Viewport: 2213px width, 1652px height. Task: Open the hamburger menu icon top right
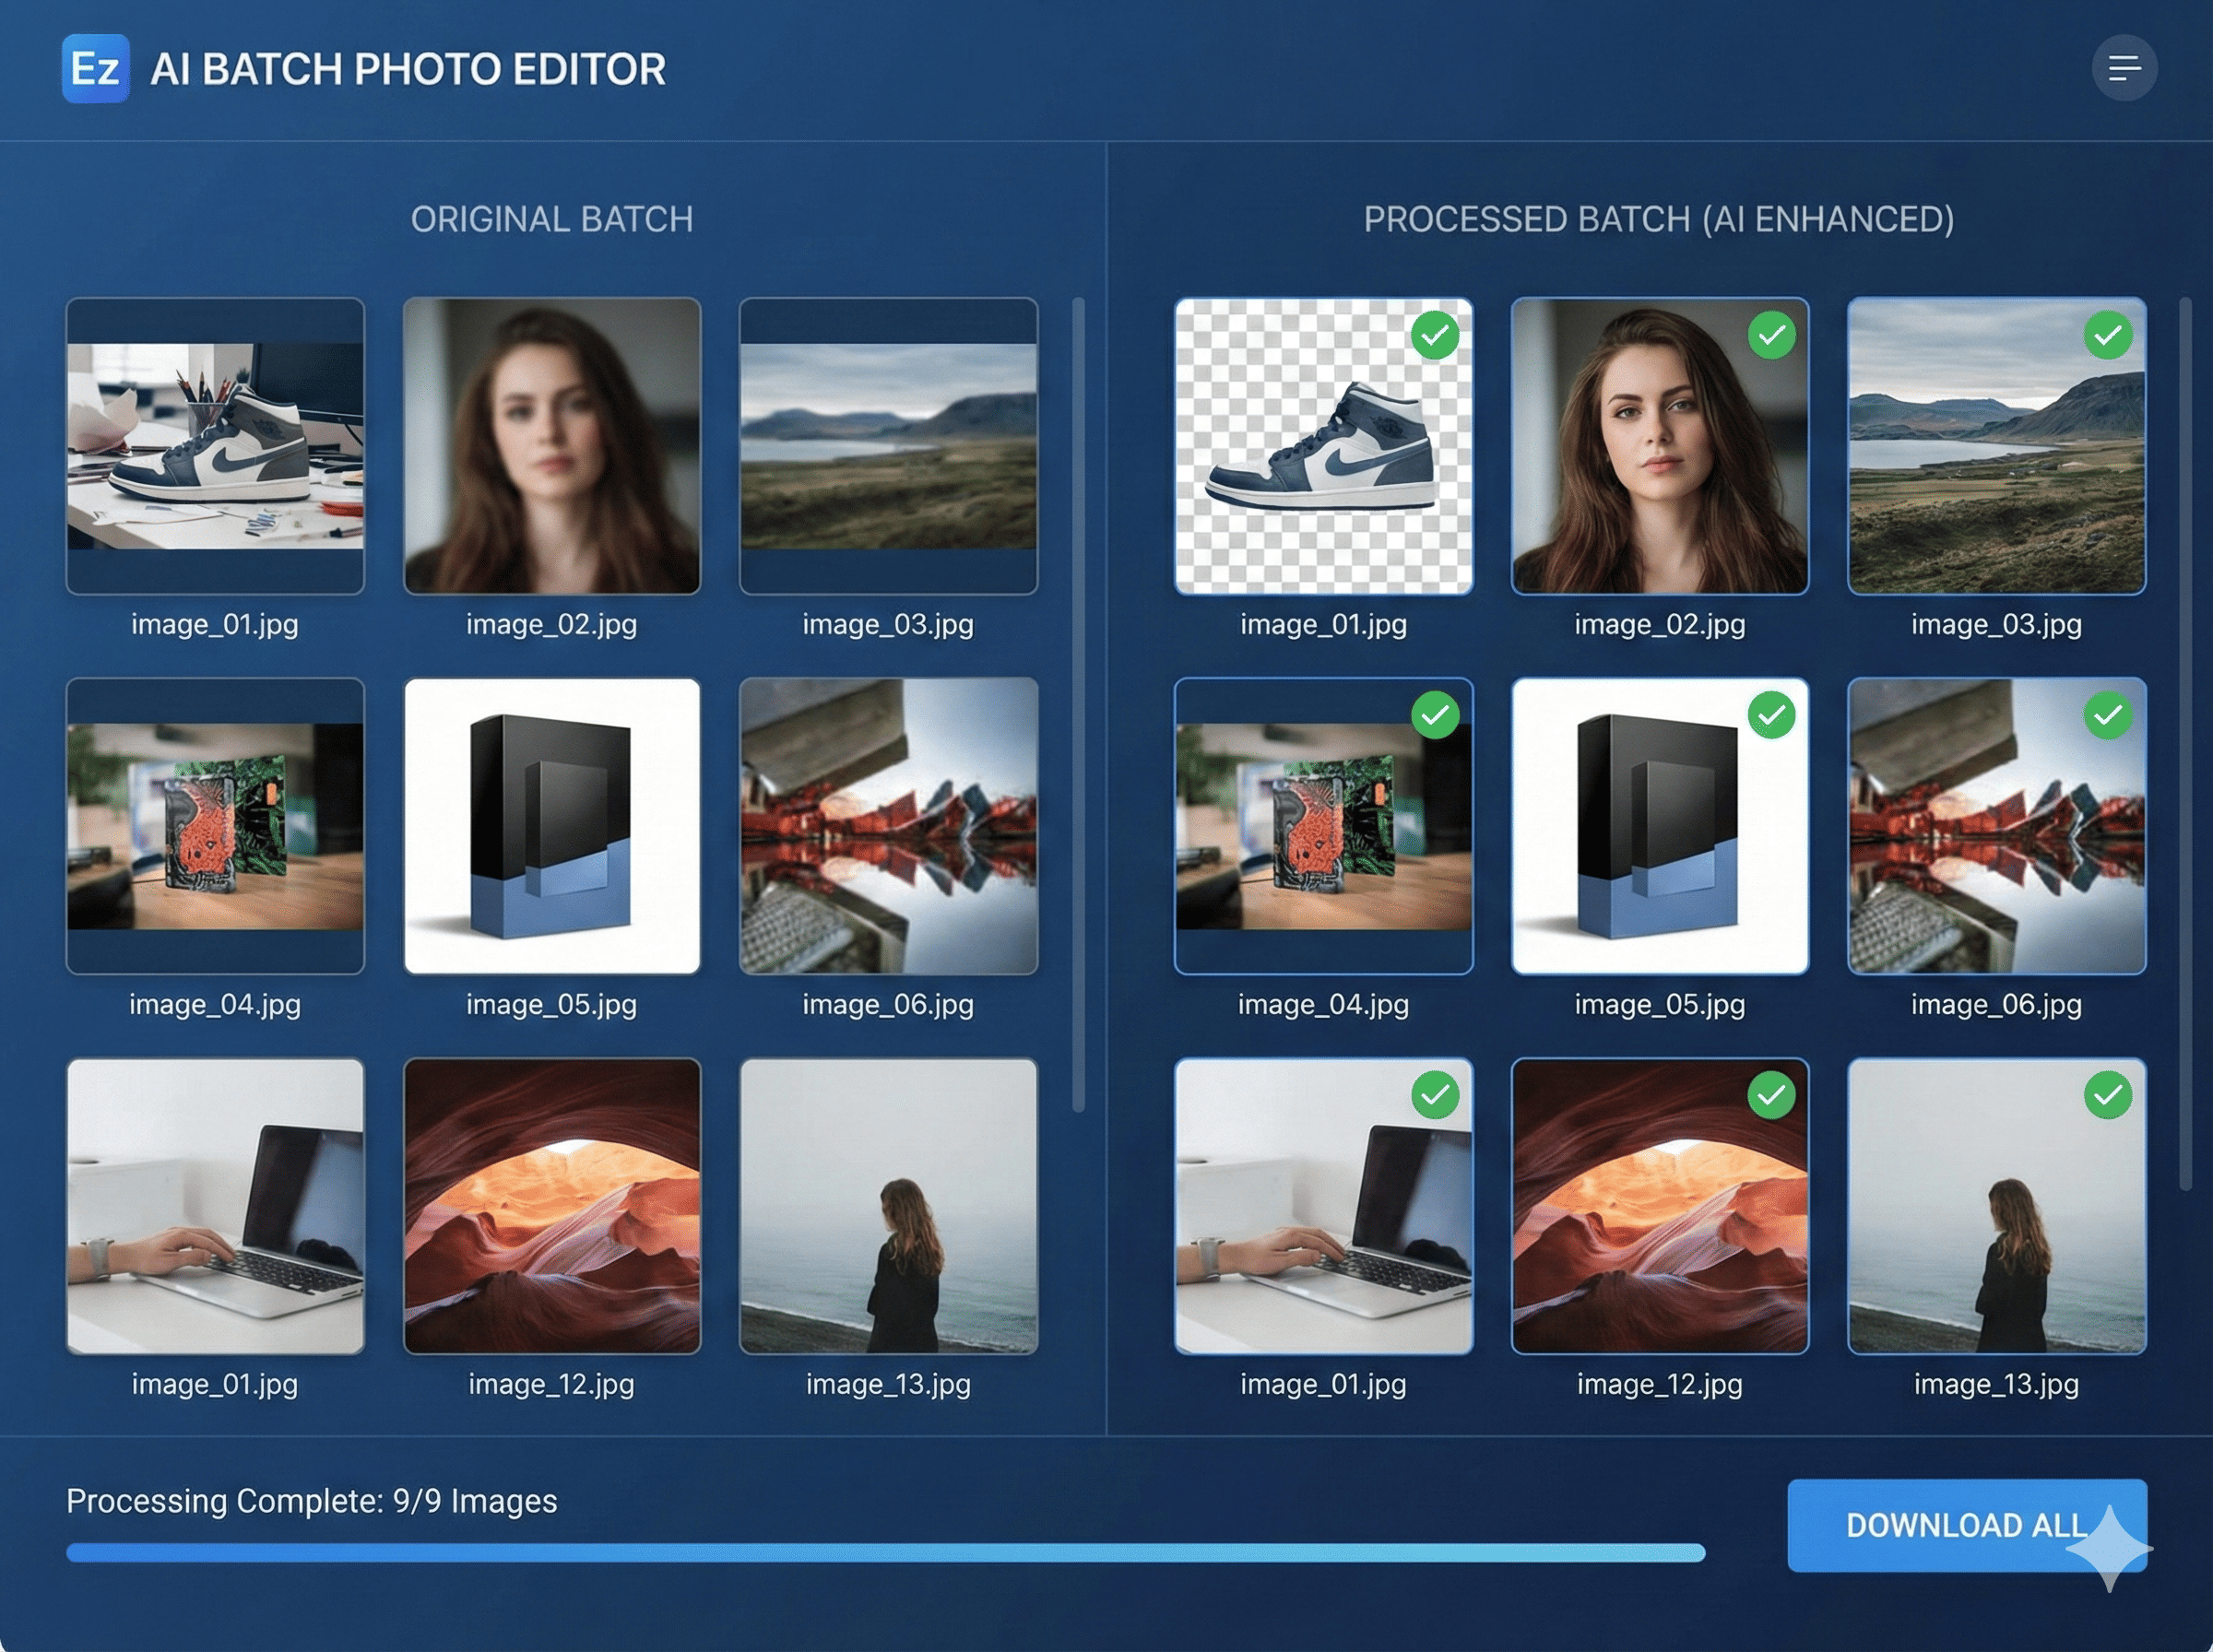[2124, 68]
